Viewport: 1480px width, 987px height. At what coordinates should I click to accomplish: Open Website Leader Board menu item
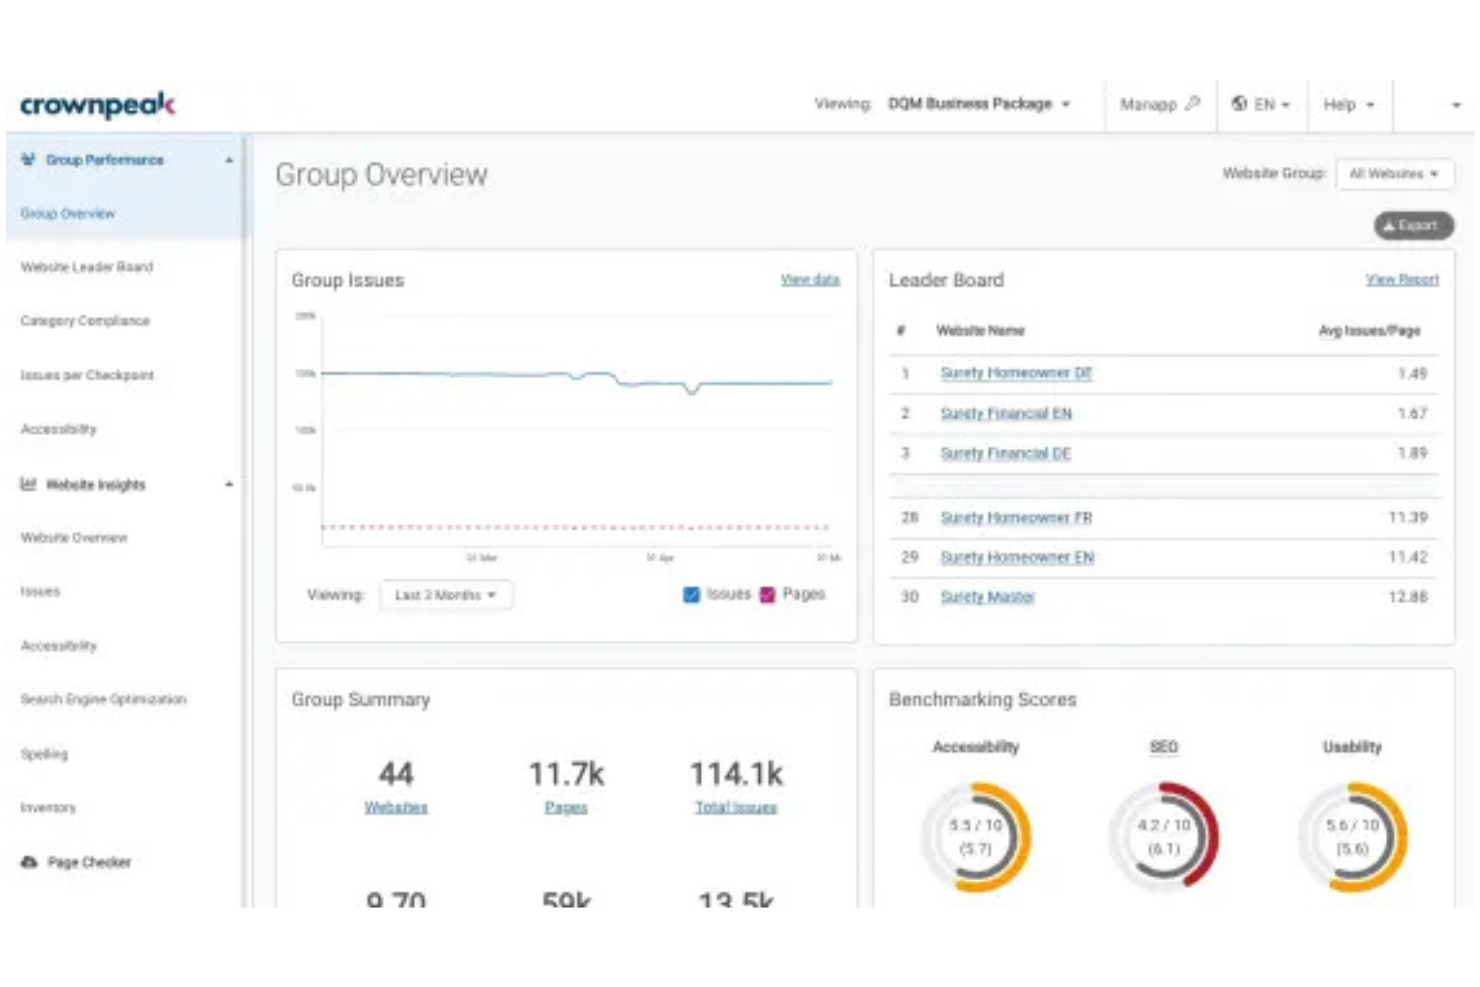pyautogui.click(x=87, y=267)
